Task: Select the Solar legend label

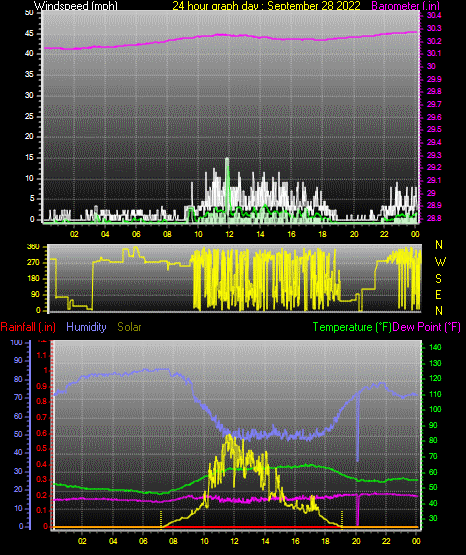Action: (130, 327)
